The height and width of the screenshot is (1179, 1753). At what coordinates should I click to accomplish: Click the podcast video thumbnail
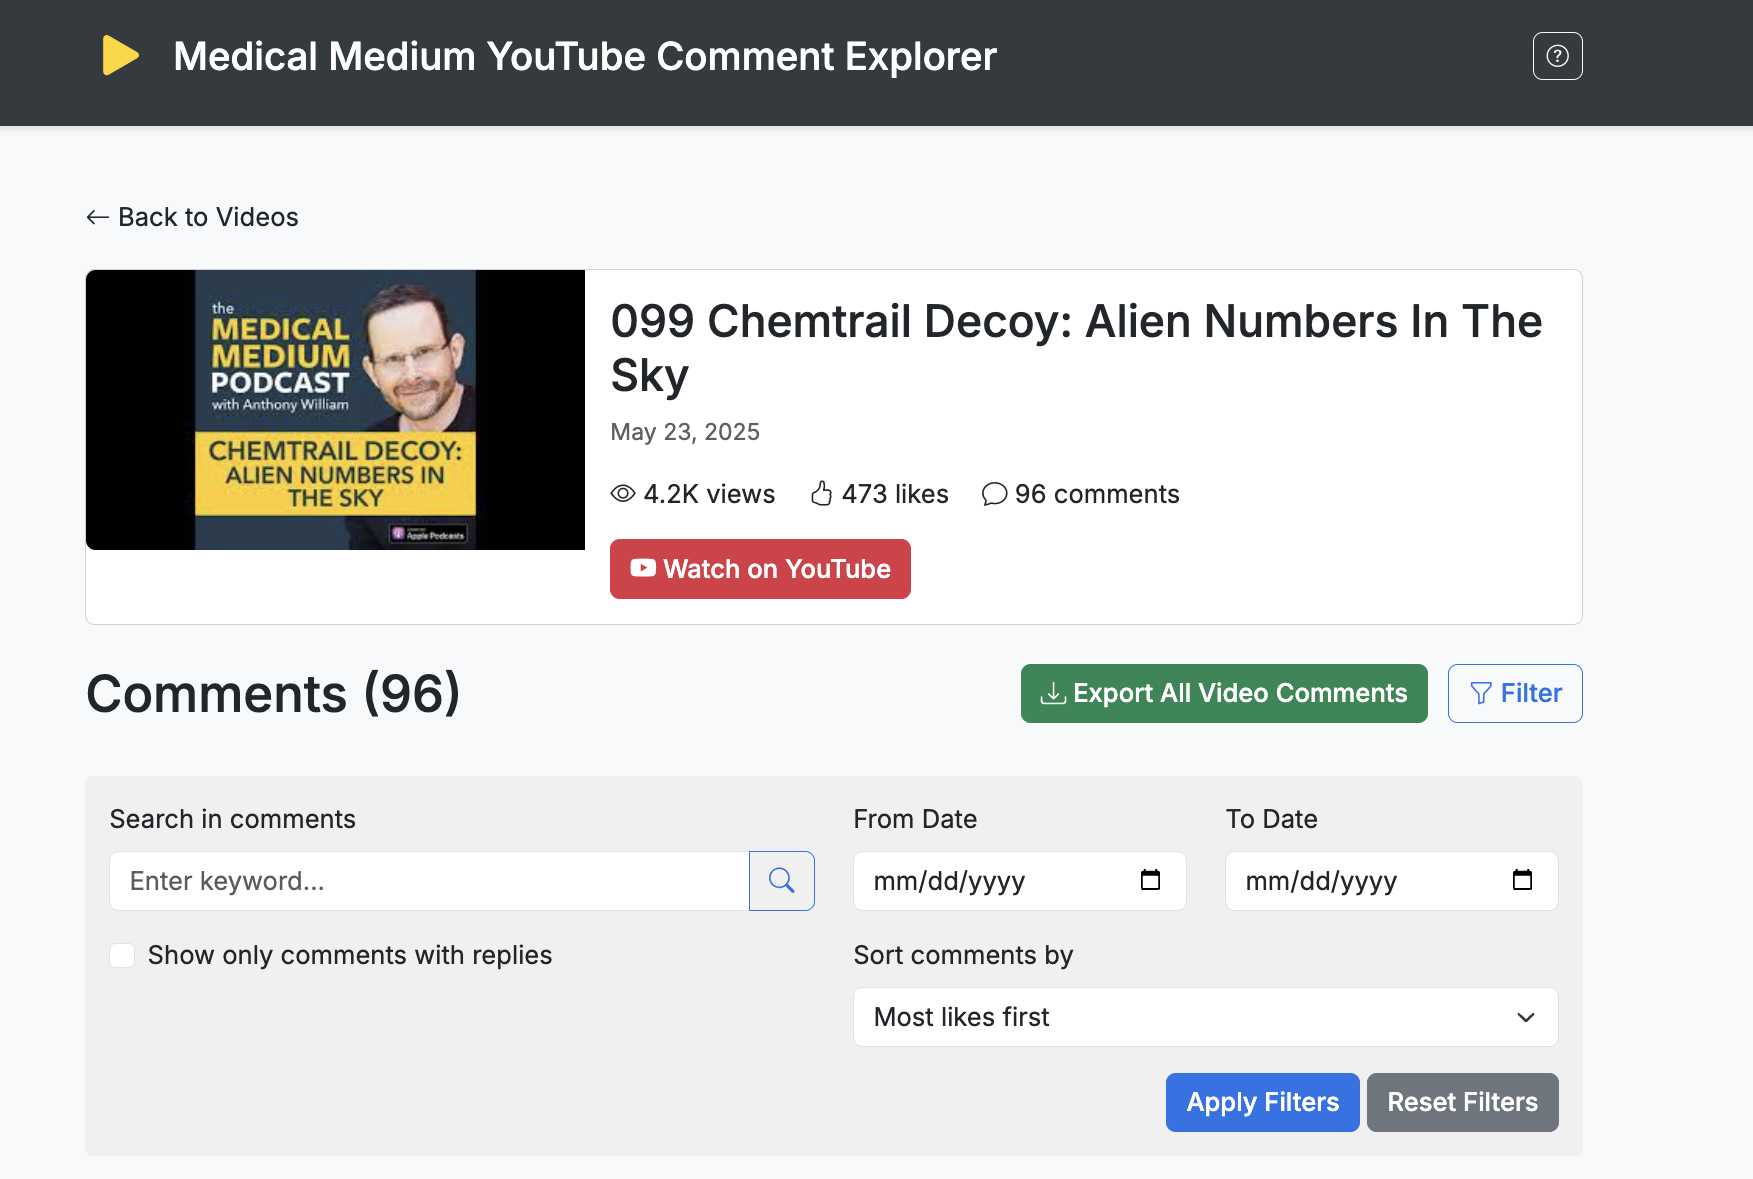(335, 410)
